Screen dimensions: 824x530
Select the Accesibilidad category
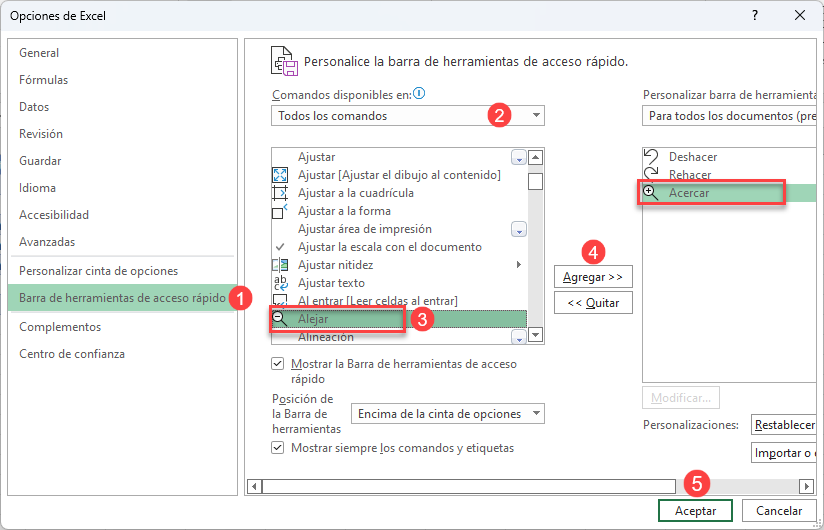point(122,215)
